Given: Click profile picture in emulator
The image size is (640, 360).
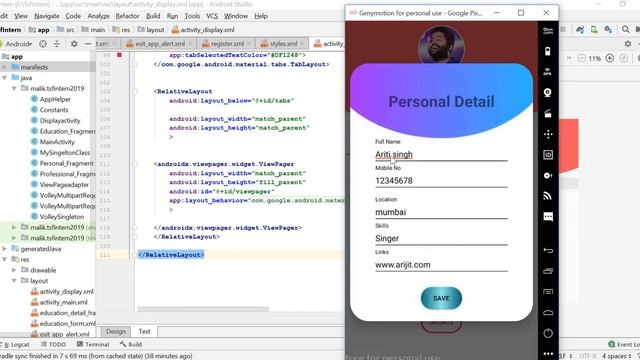Looking at the screenshot, I should (441, 45).
